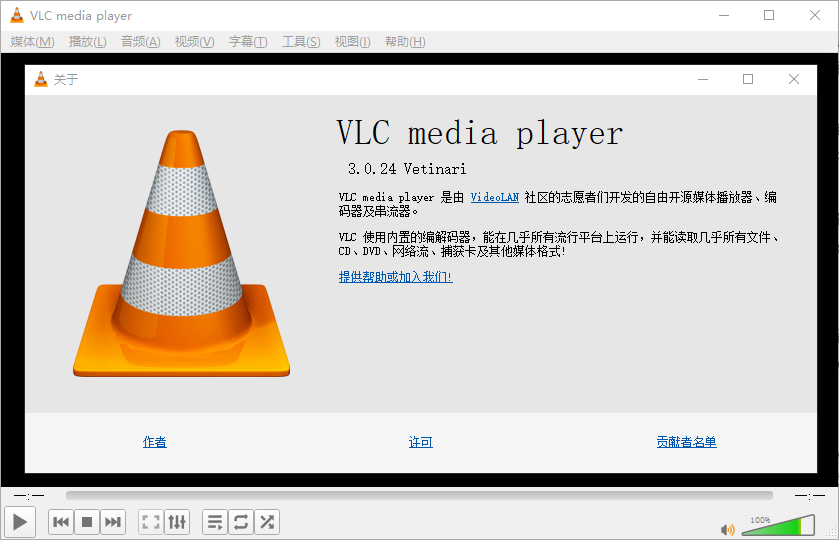Close the main VLC media player window

(x=815, y=16)
